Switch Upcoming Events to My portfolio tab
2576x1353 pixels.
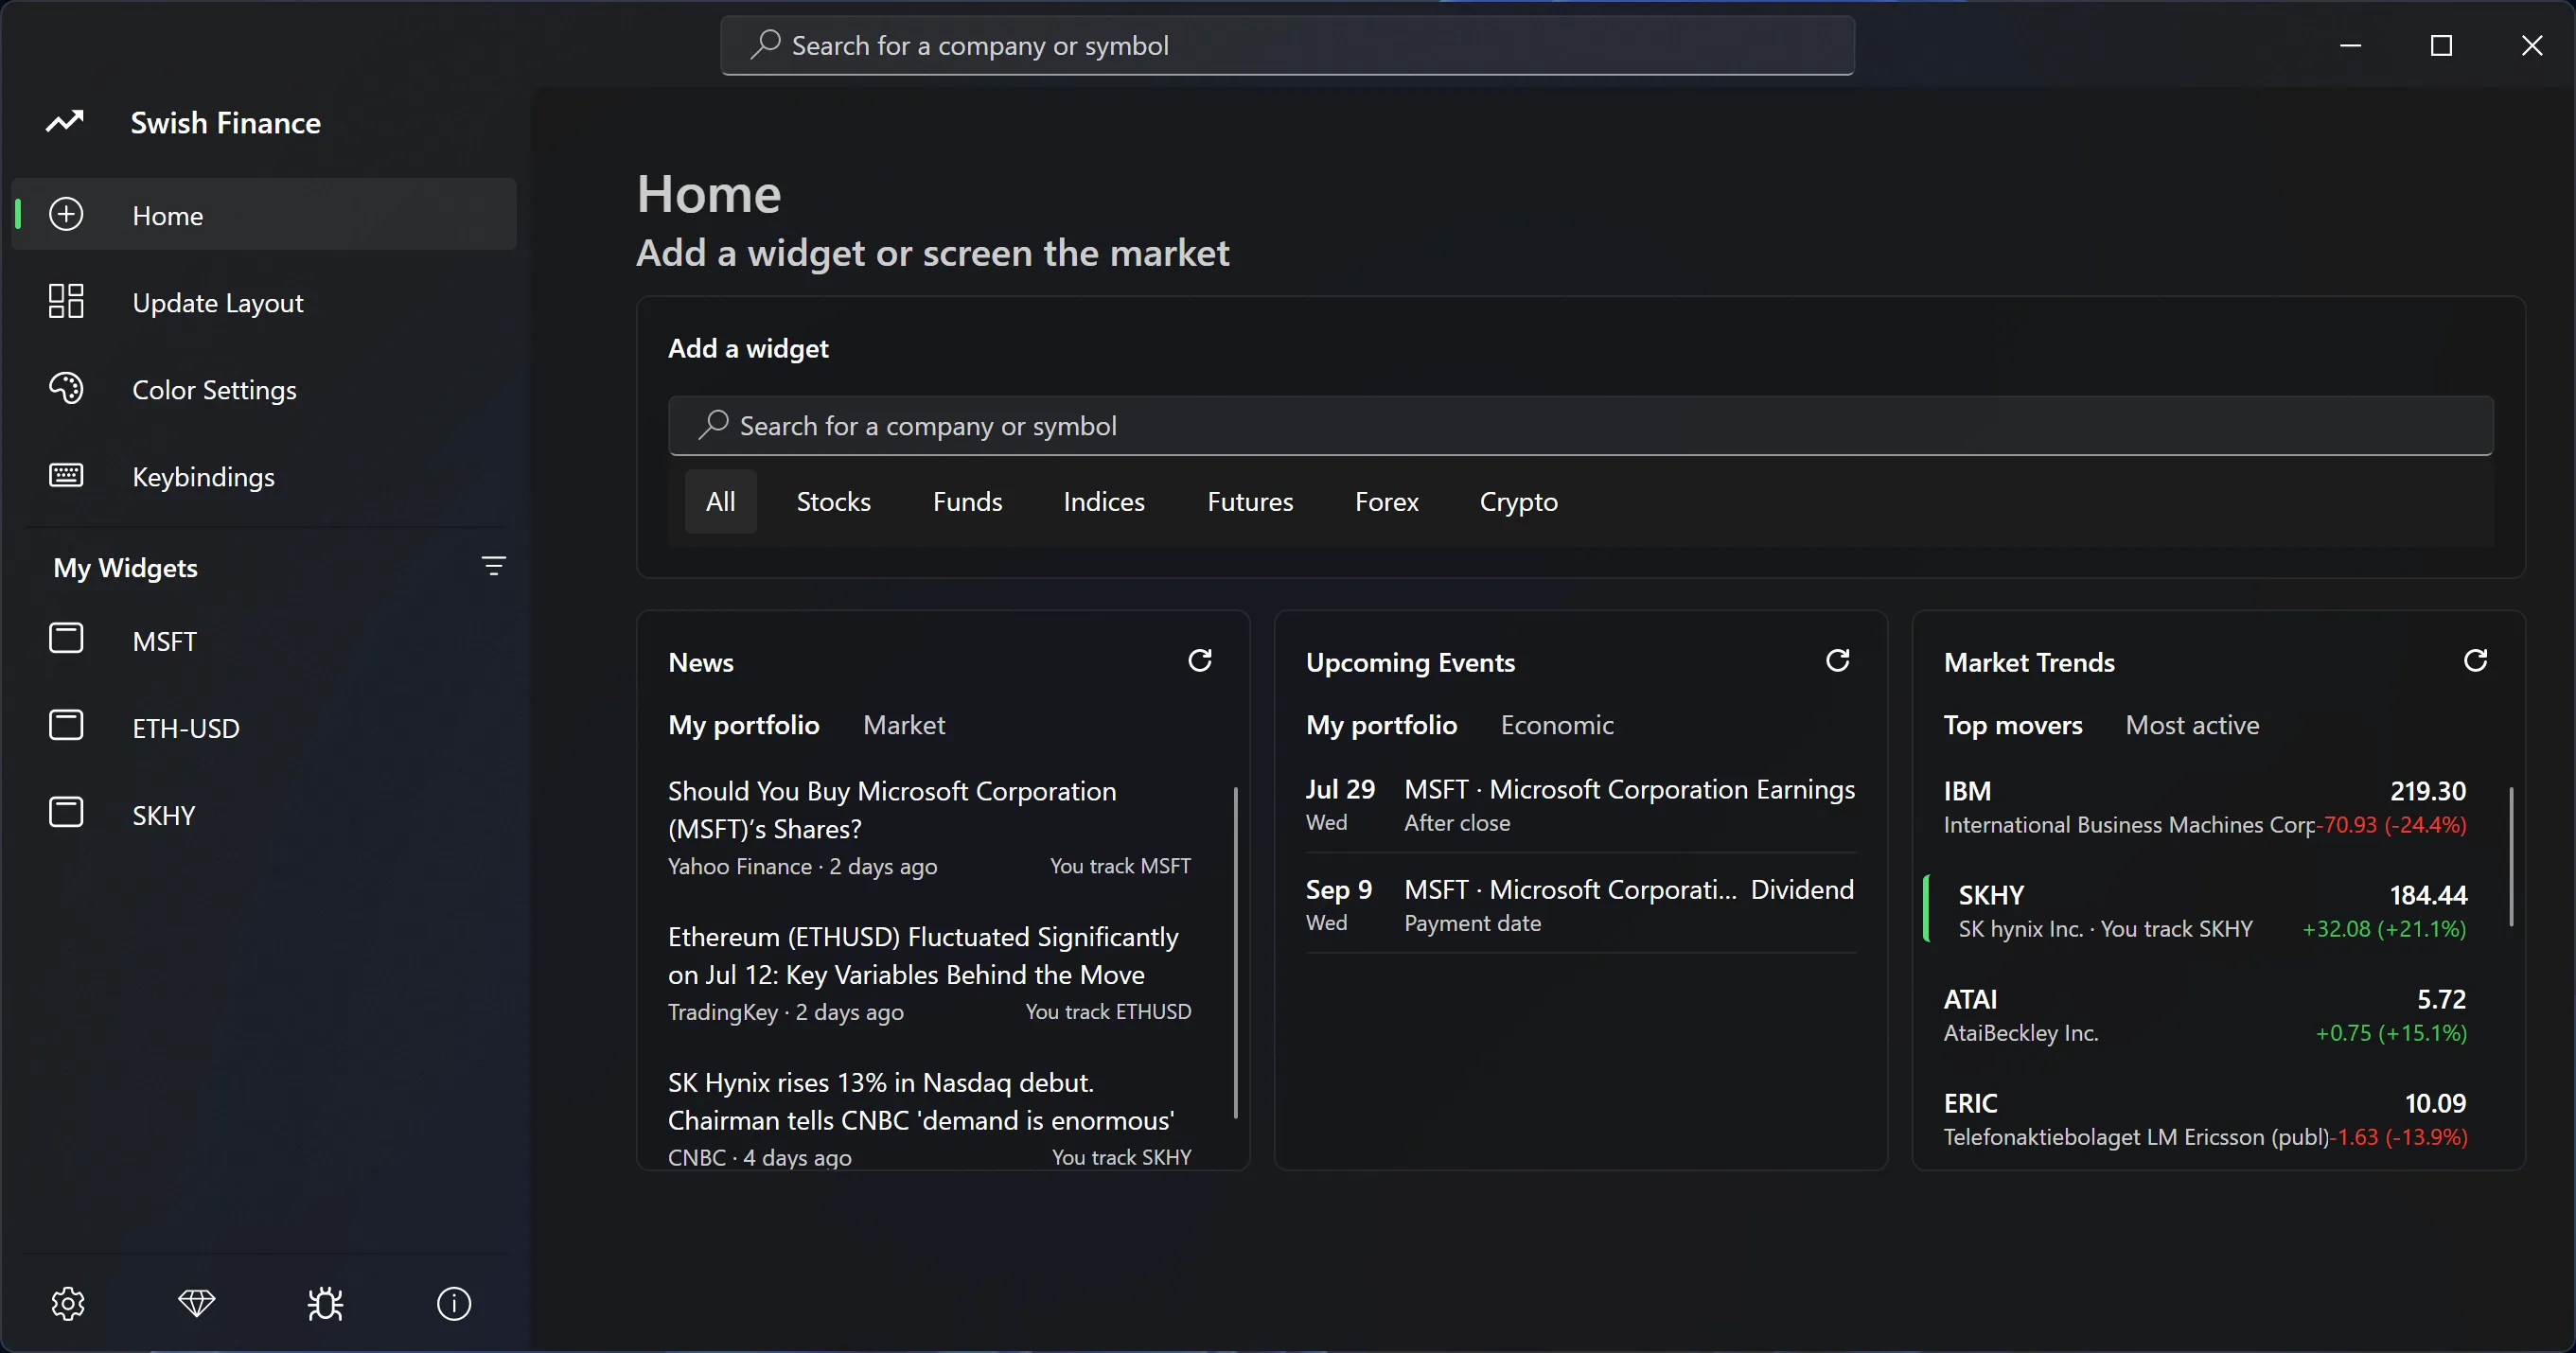coord(1381,724)
